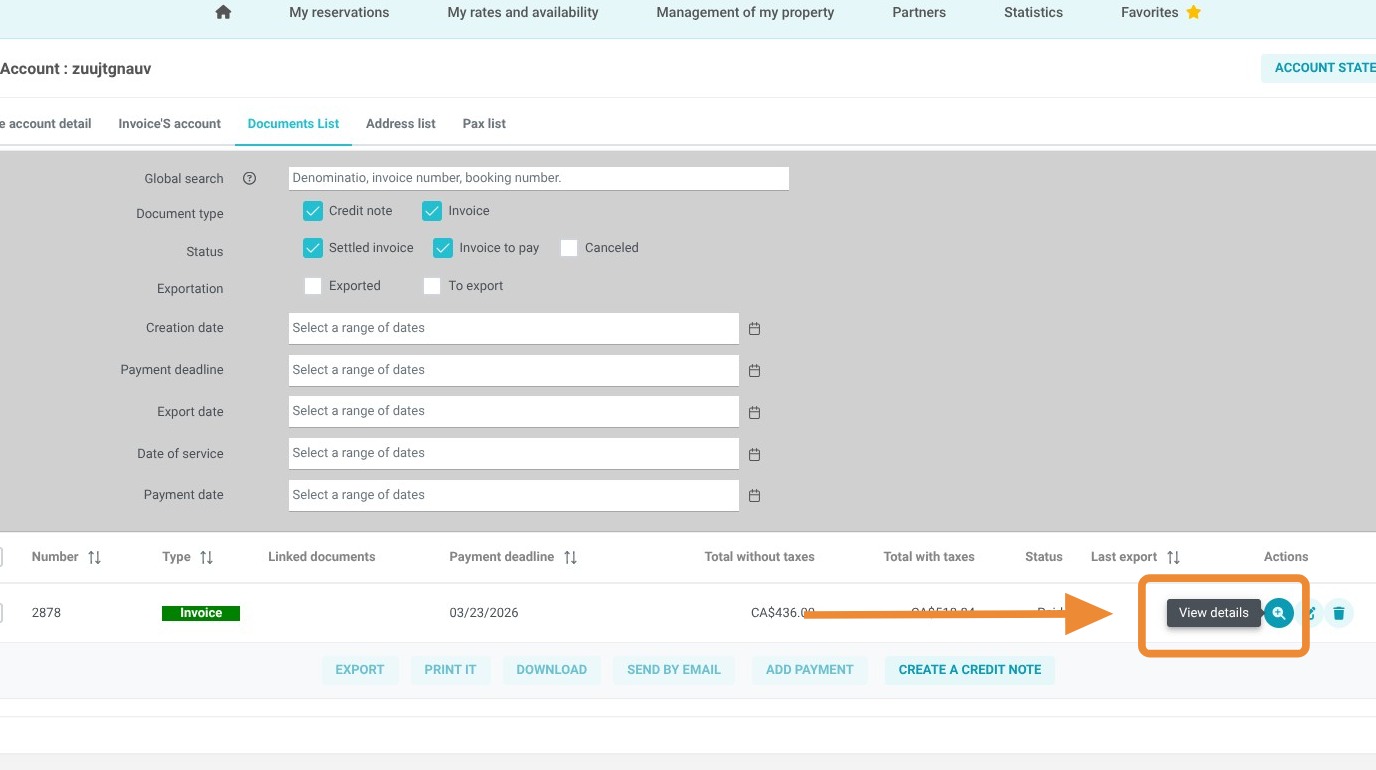This screenshot has height=770, width=1376.
Task: Click the EXPORT button
Action: click(x=360, y=670)
